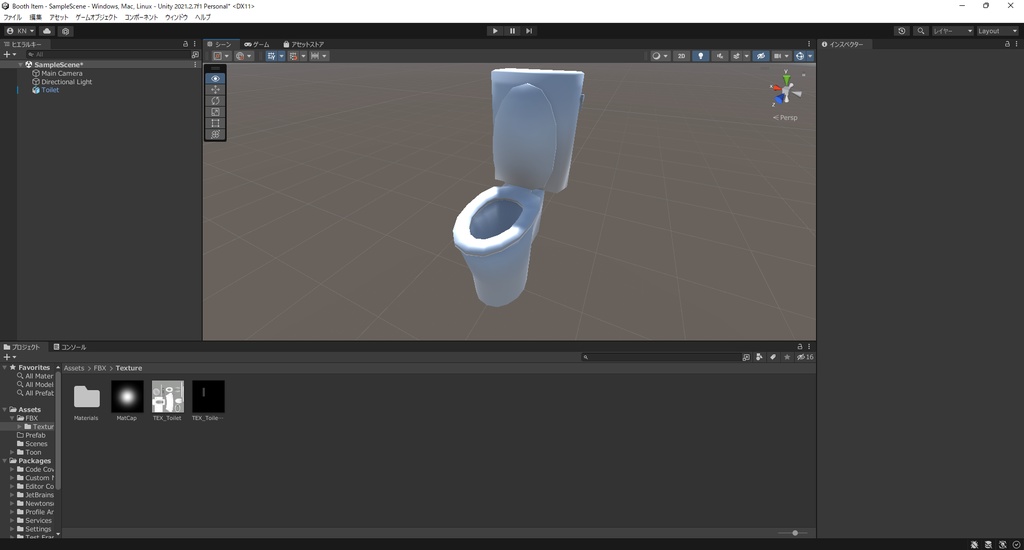Open the undo history icon in top toolbar
The height and width of the screenshot is (550, 1024).
pyautogui.click(x=902, y=31)
